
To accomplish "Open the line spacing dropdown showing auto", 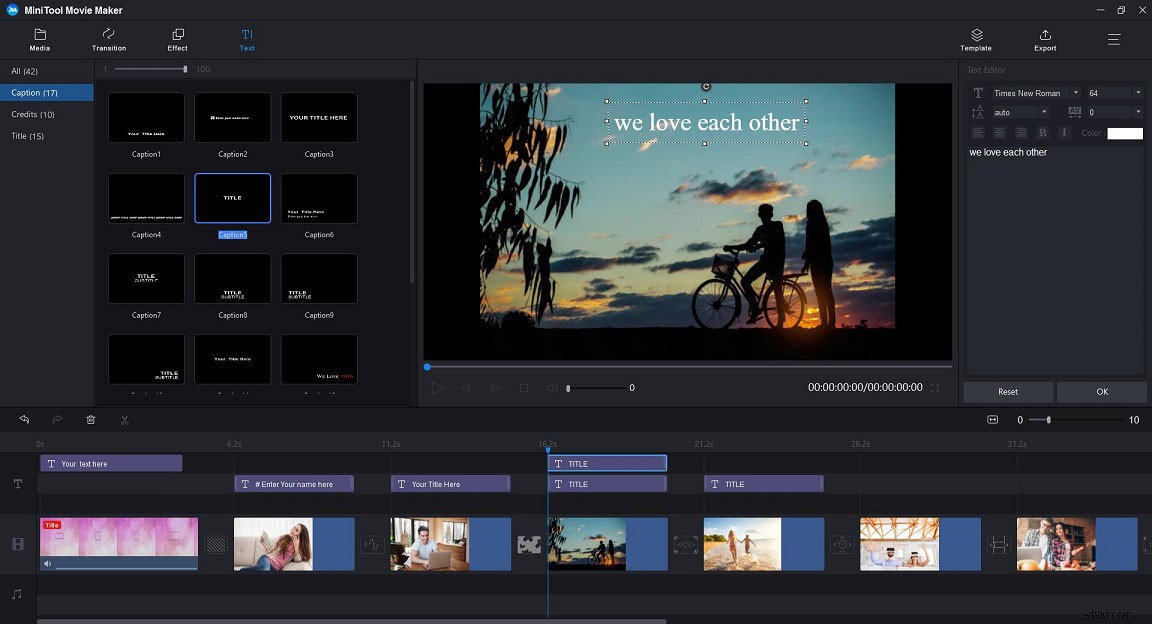I will pos(1045,111).
